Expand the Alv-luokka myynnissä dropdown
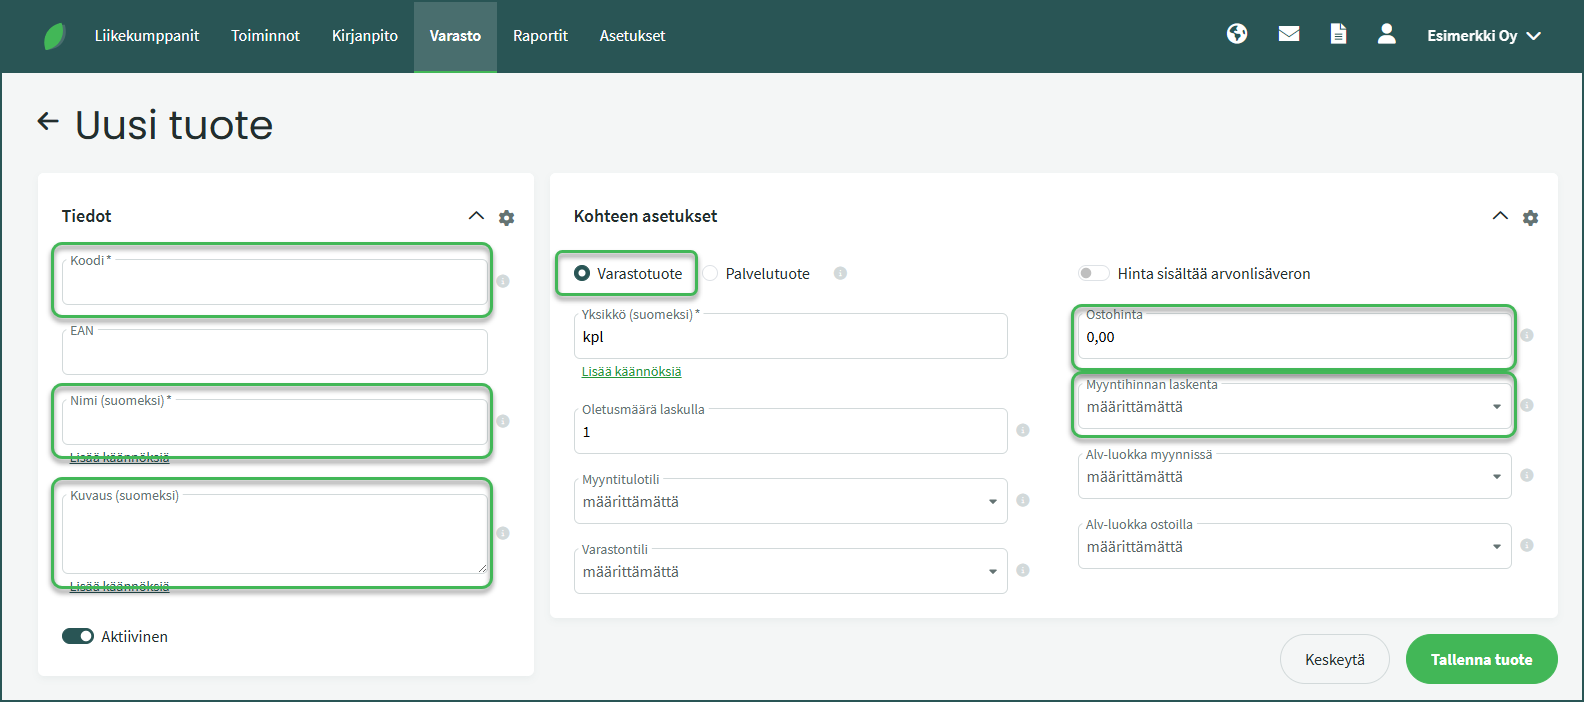 pos(1294,477)
